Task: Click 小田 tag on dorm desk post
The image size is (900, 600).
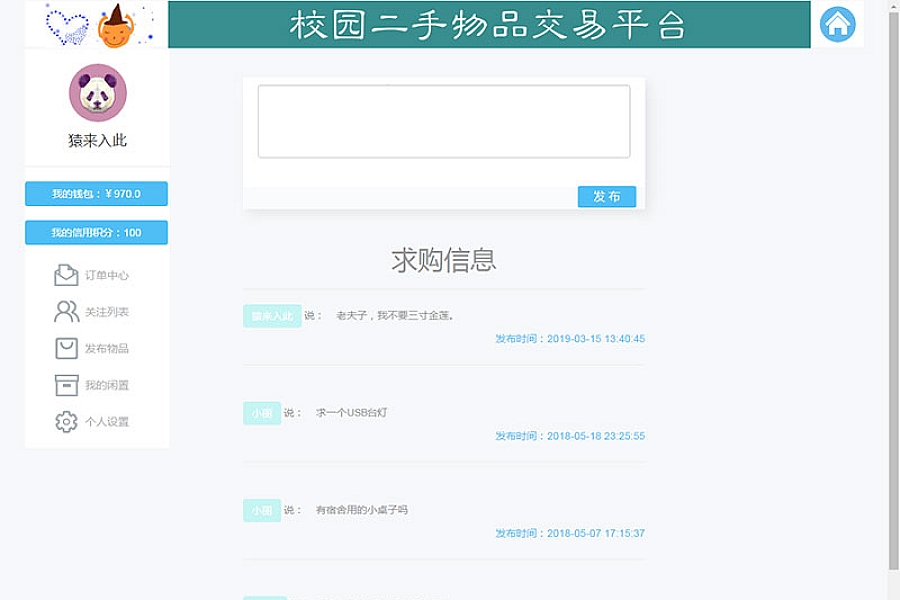Action: coord(262,510)
